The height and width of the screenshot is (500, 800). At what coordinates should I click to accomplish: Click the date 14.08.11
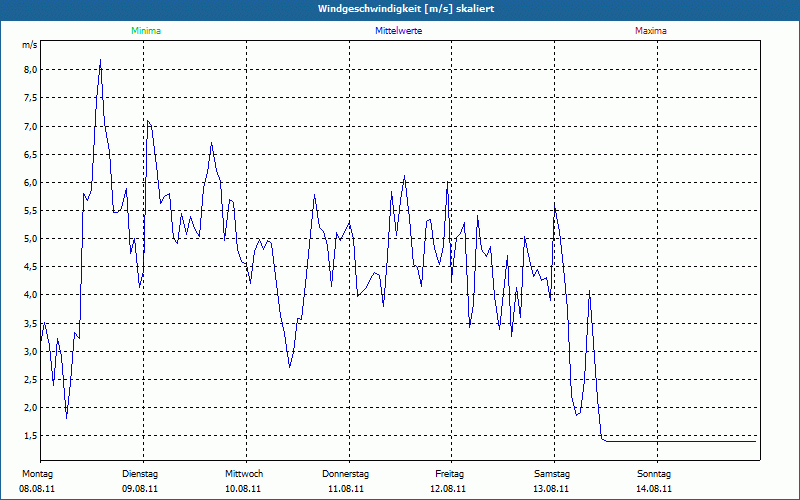pyautogui.click(x=654, y=489)
